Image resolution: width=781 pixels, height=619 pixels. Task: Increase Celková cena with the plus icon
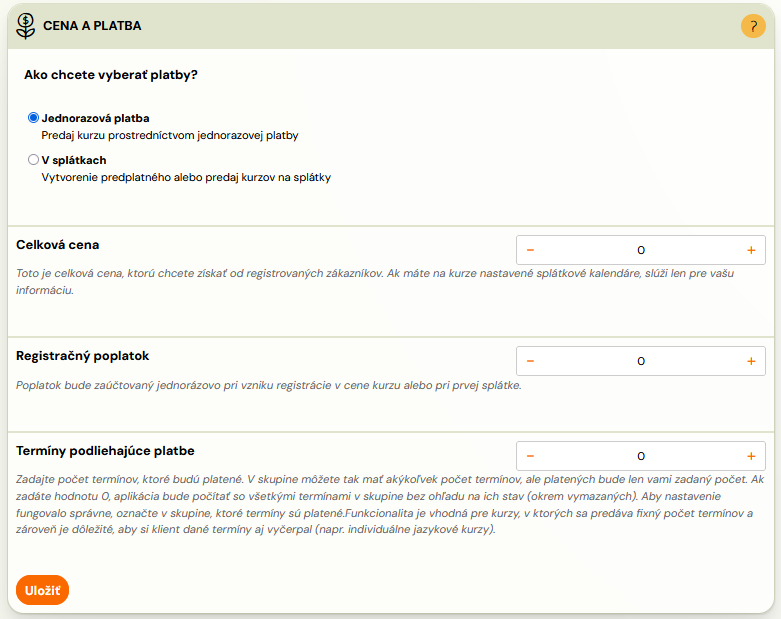pos(751,250)
